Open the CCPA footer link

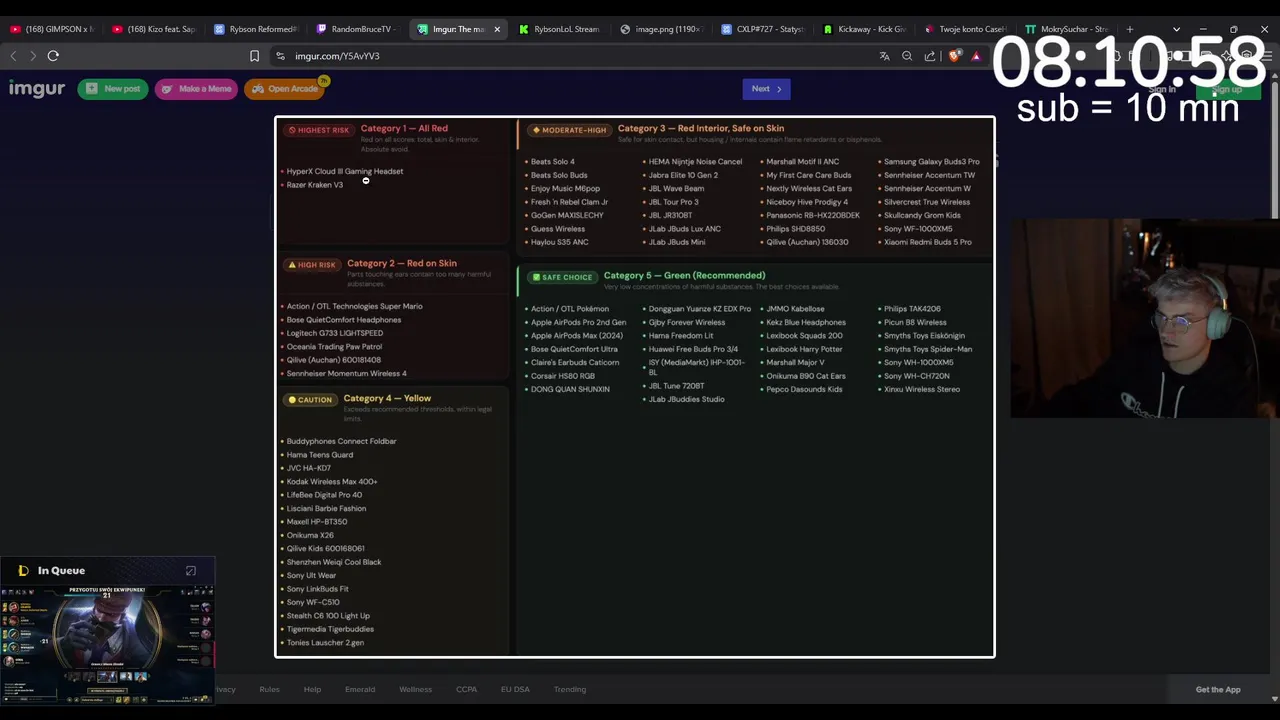tap(466, 689)
